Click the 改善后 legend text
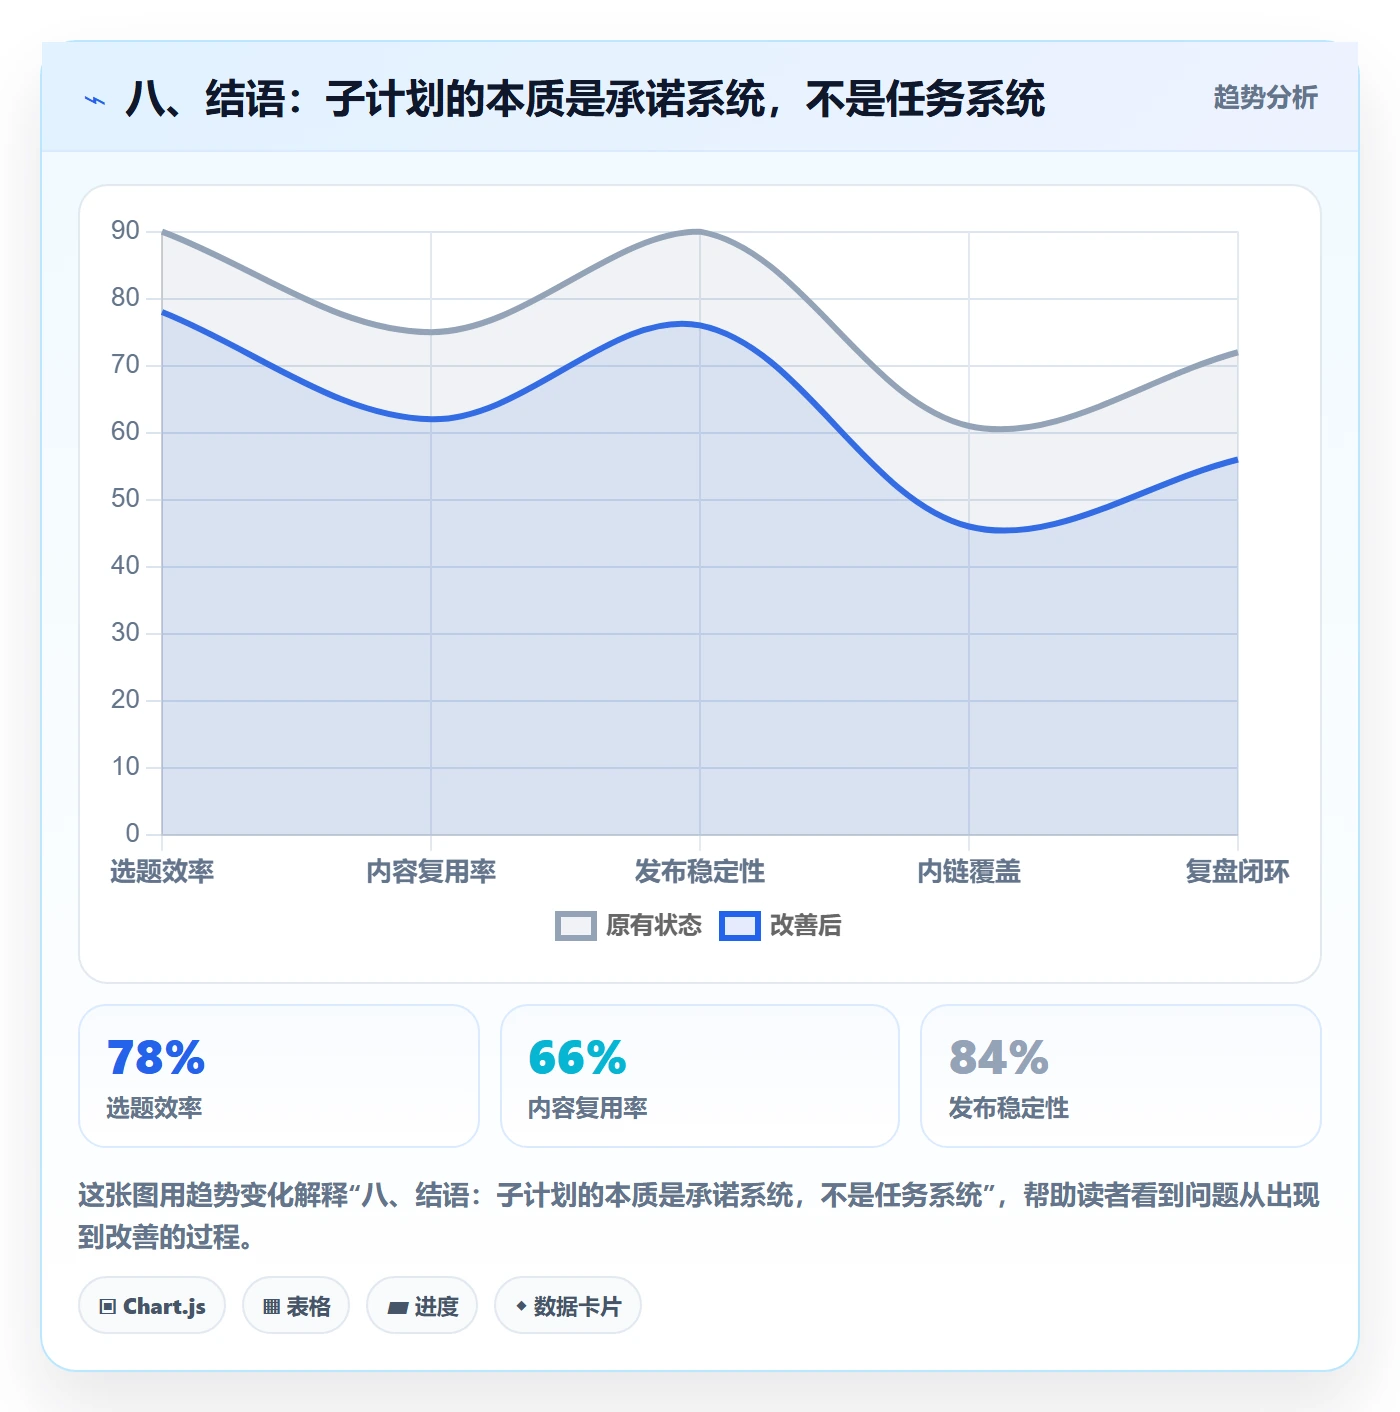The image size is (1400, 1412). 805,926
